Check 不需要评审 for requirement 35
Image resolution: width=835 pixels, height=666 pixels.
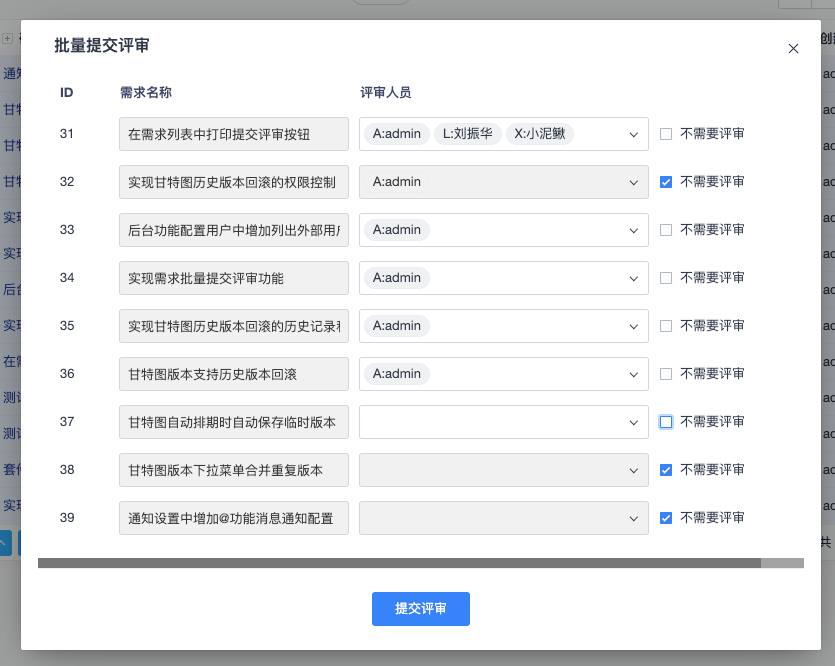[666, 326]
